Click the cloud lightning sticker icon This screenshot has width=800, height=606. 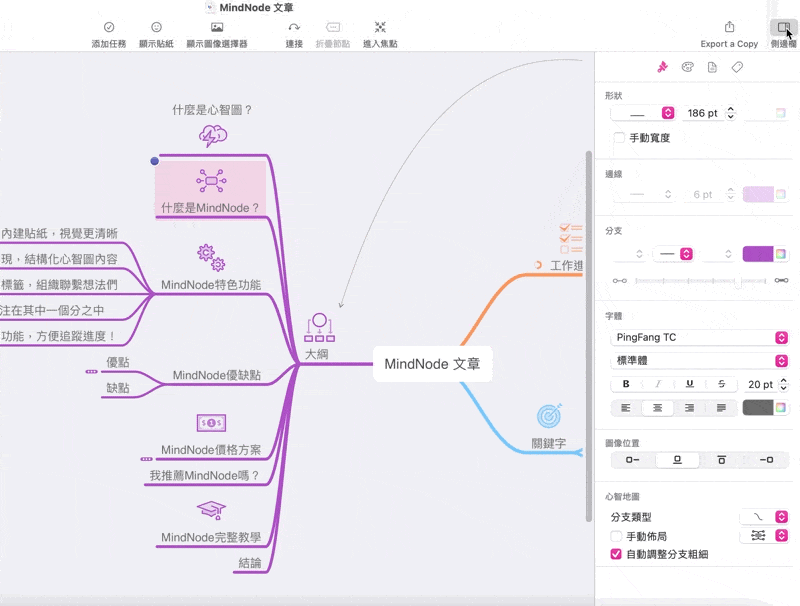(213, 136)
